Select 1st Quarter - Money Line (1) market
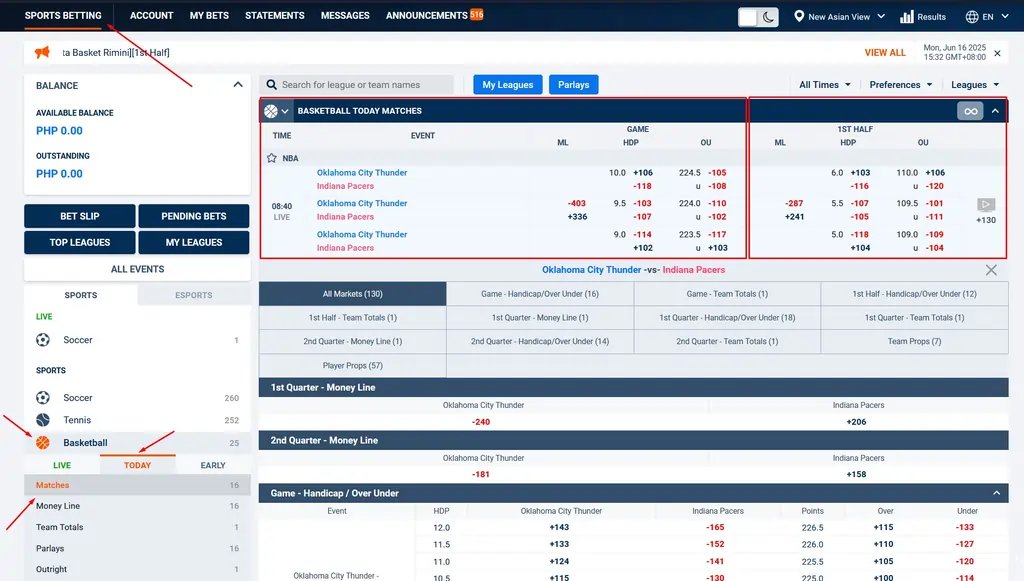The image size is (1024, 581). click(540, 318)
